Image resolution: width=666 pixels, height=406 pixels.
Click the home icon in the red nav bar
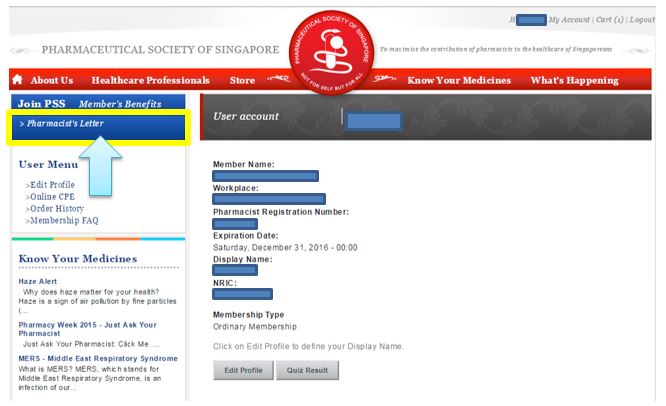[x=17, y=80]
